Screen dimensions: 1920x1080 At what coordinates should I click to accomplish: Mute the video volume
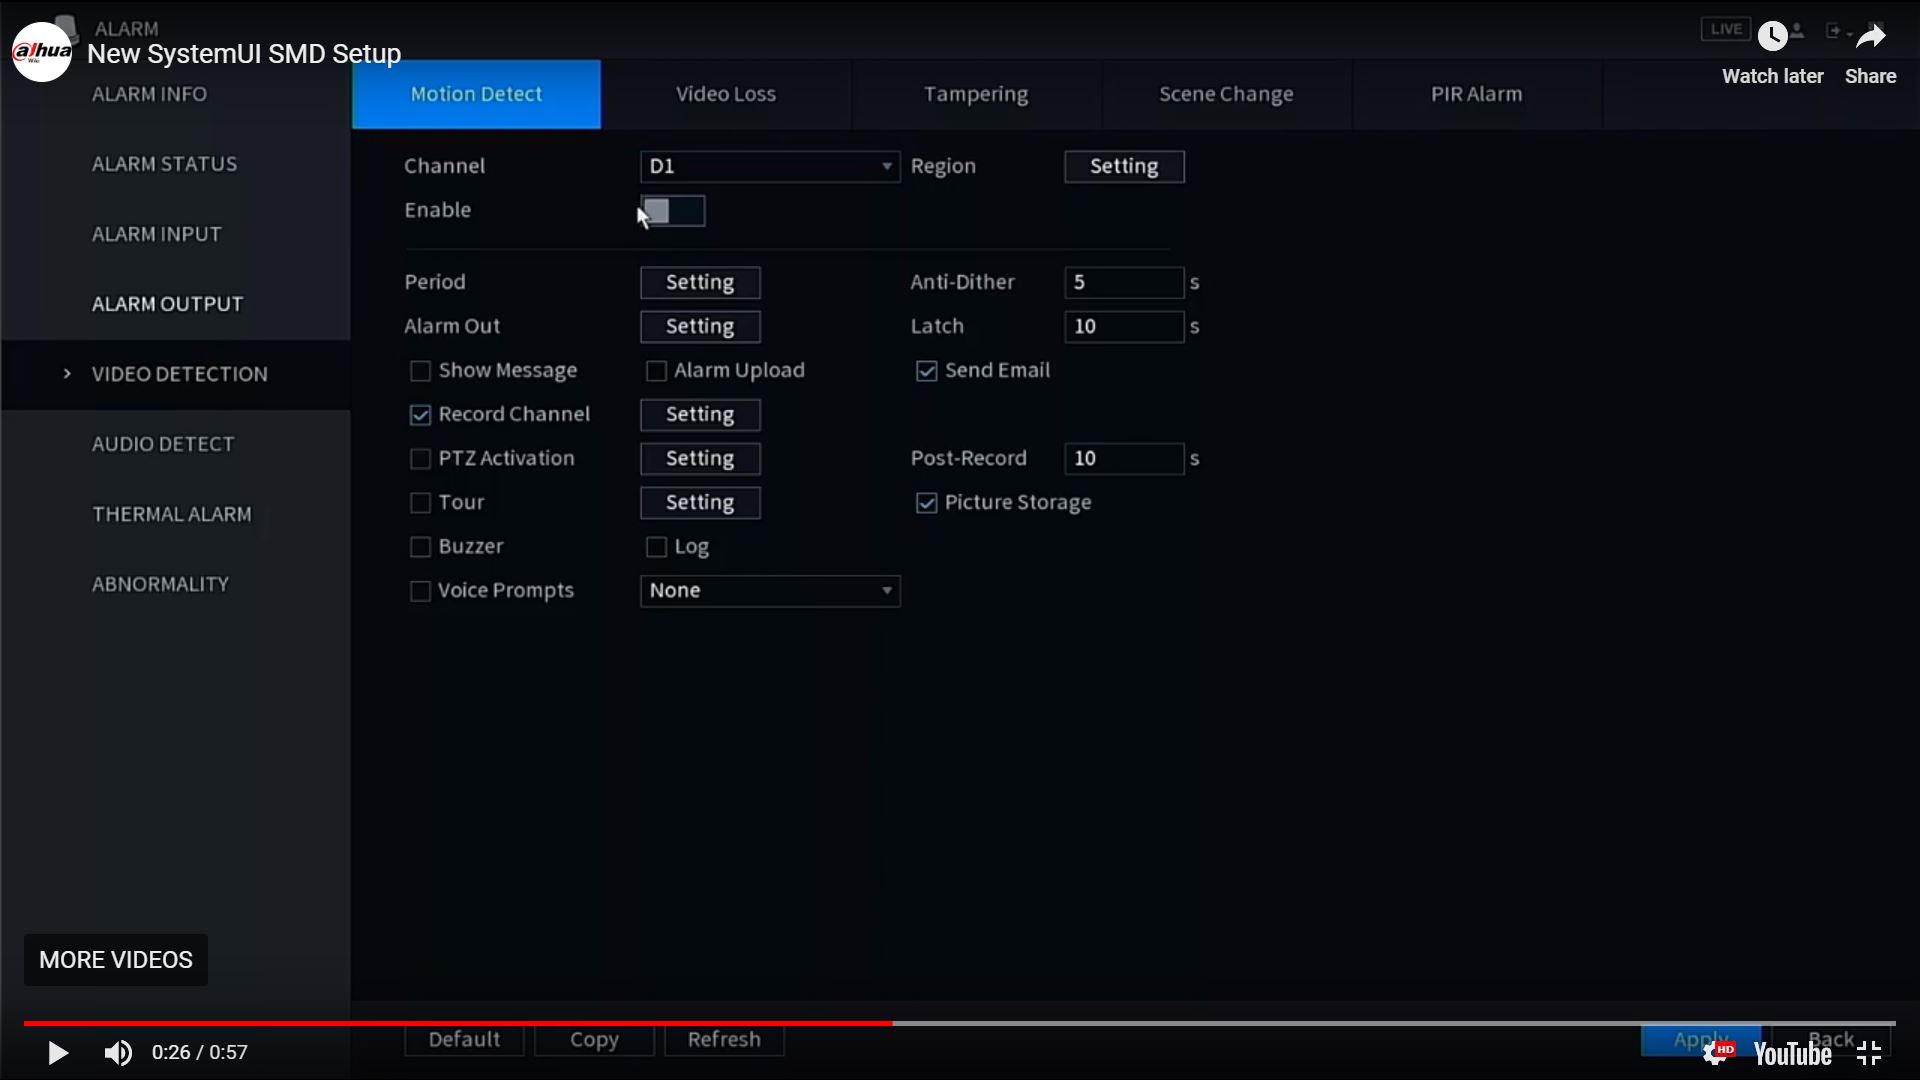(x=118, y=1053)
